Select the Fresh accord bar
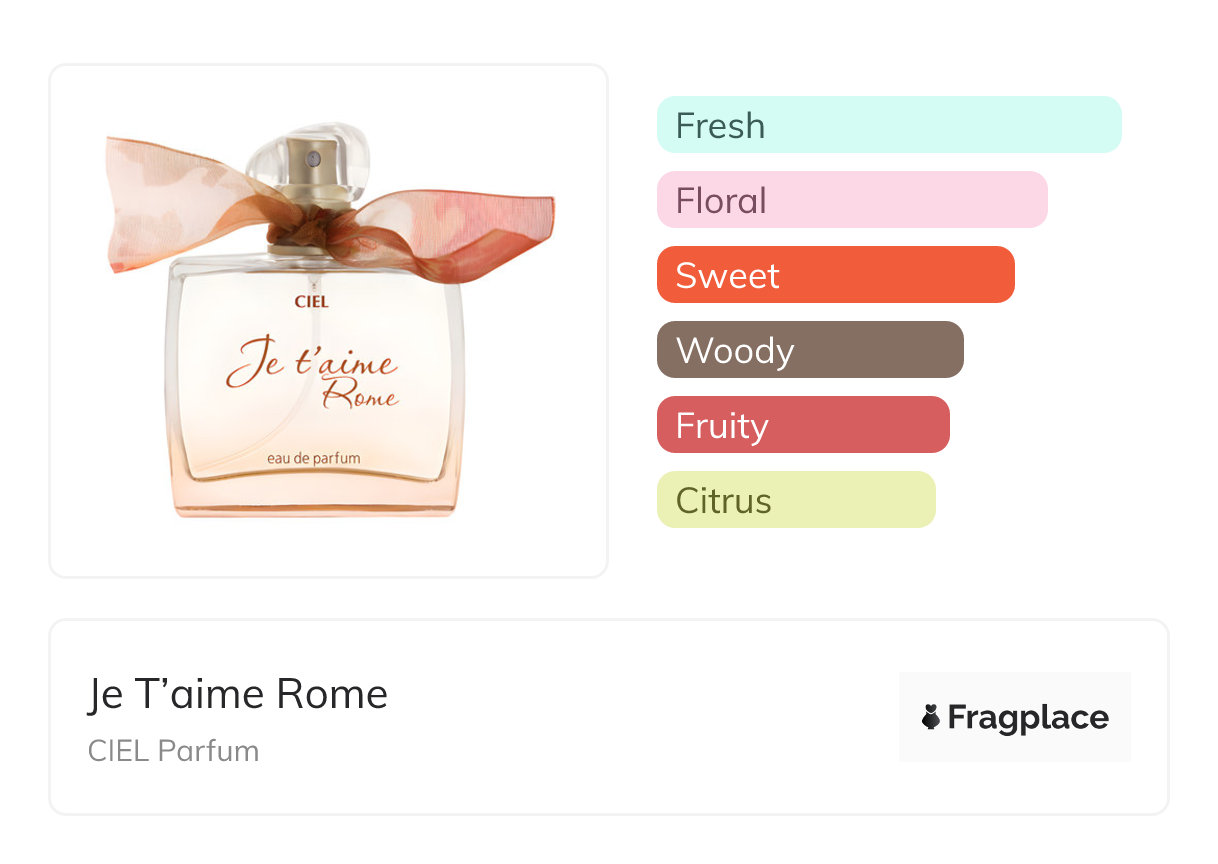 (x=889, y=125)
